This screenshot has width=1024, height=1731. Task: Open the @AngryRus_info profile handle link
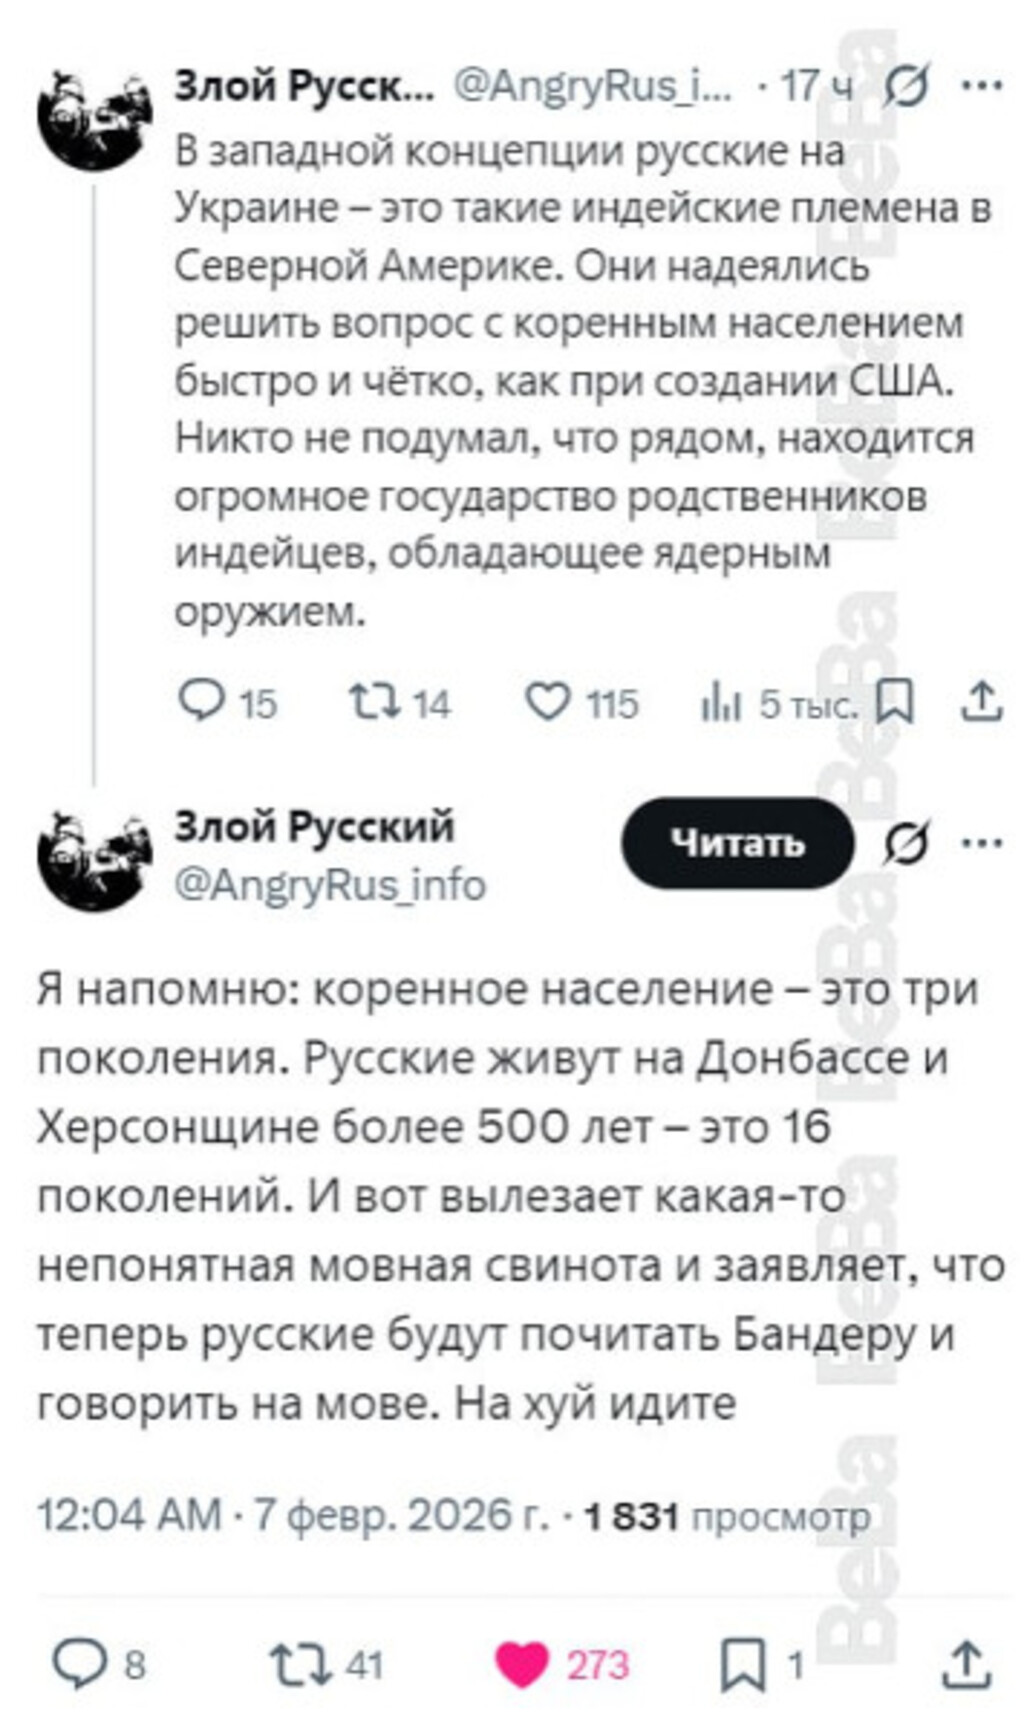coord(330,885)
